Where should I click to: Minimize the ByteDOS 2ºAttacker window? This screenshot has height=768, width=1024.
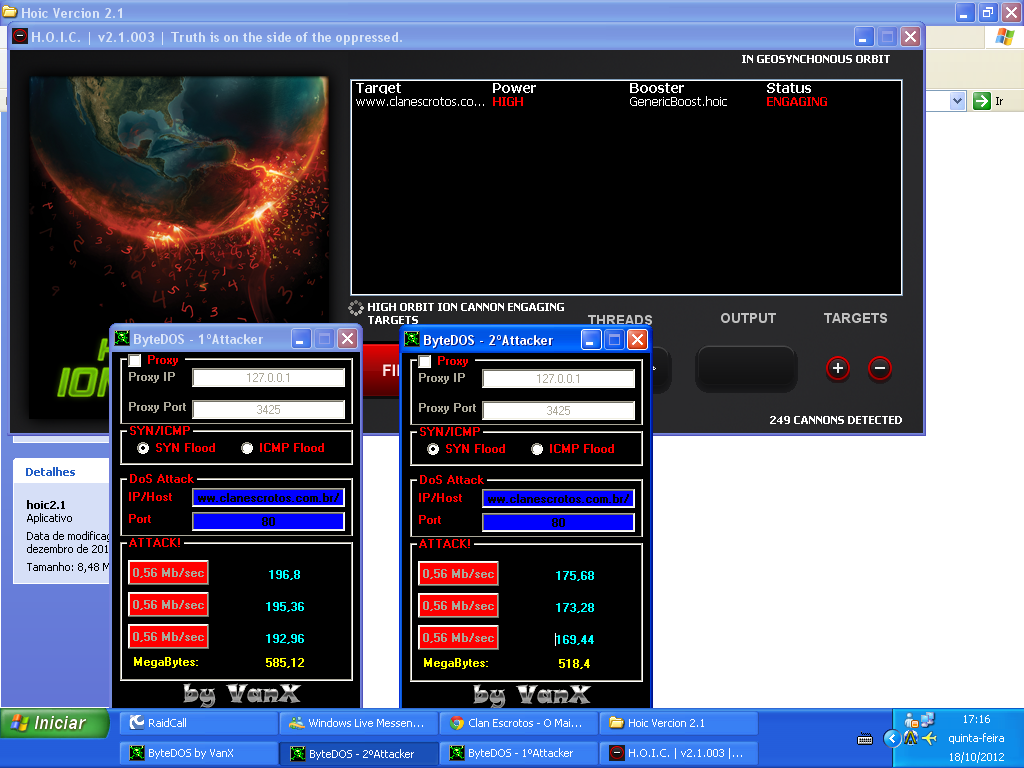click(591, 340)
